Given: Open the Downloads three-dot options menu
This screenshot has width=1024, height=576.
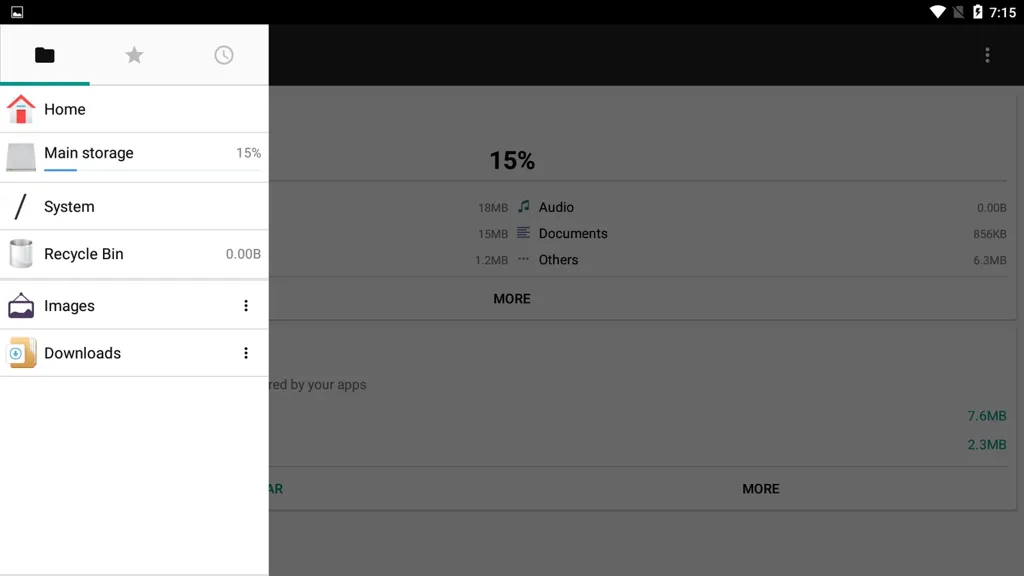Looking at the screenshot, I should [246, 353].
